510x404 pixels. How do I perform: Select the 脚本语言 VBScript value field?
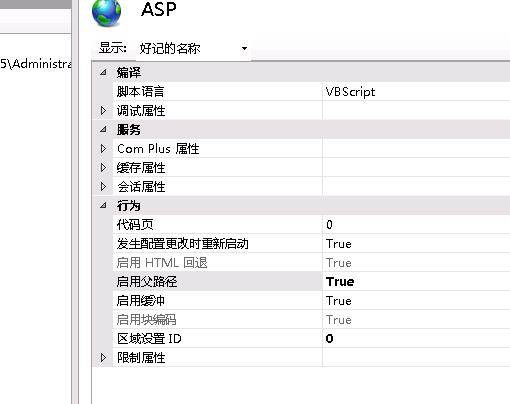(x=416, y=91)
